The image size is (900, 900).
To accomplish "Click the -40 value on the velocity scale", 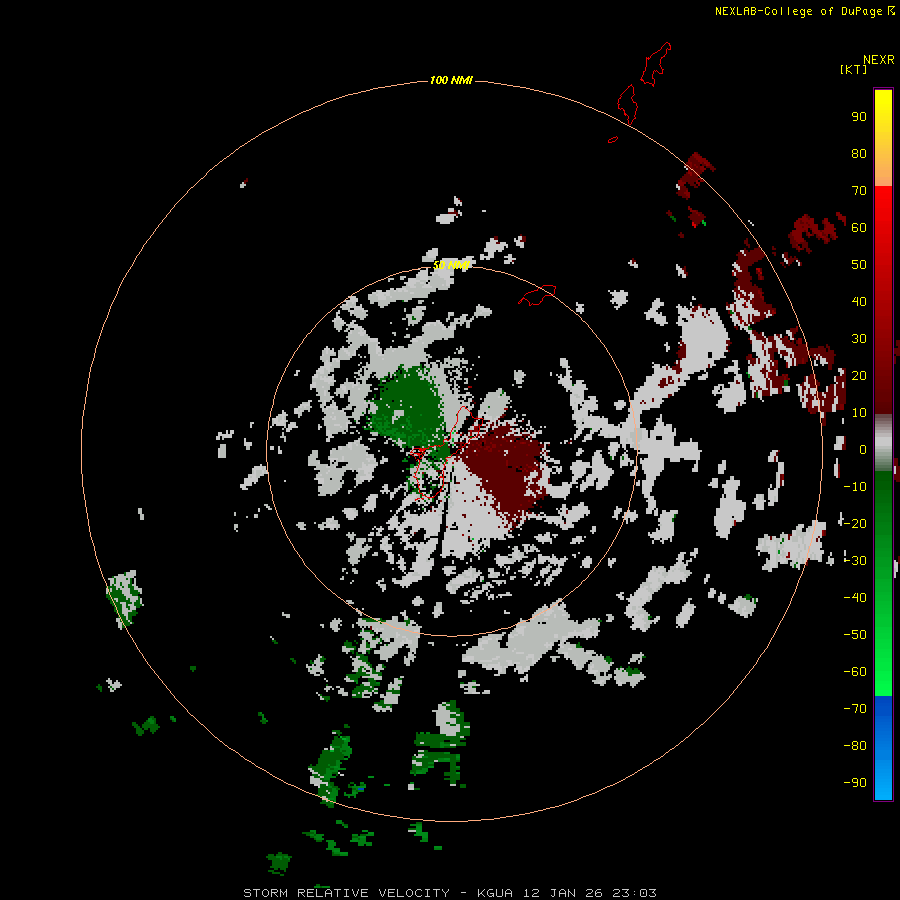I will coord(855,598).
